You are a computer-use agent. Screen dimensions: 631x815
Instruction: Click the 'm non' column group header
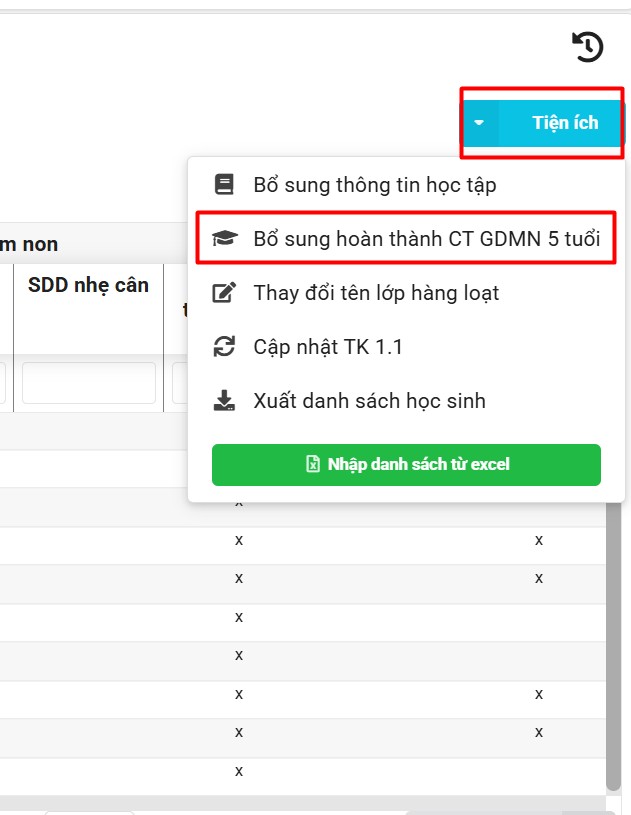pos(30,244)
